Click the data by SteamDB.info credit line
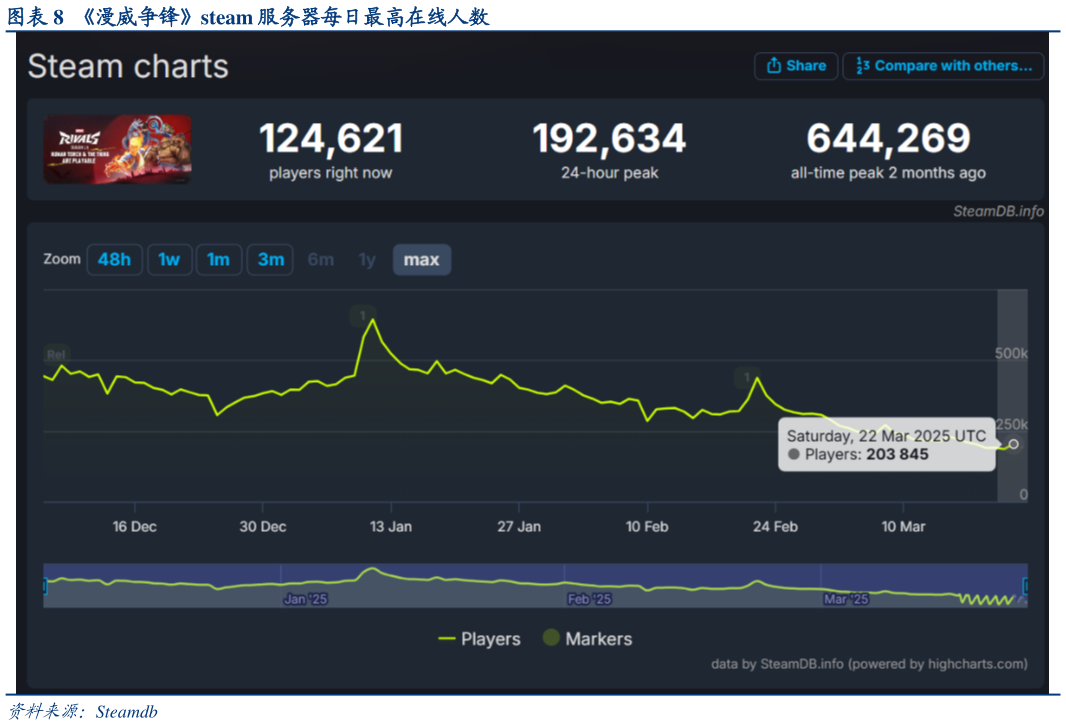Viewport: 1066px width, 725px height. pyautogui.click(x=869, y=664)
